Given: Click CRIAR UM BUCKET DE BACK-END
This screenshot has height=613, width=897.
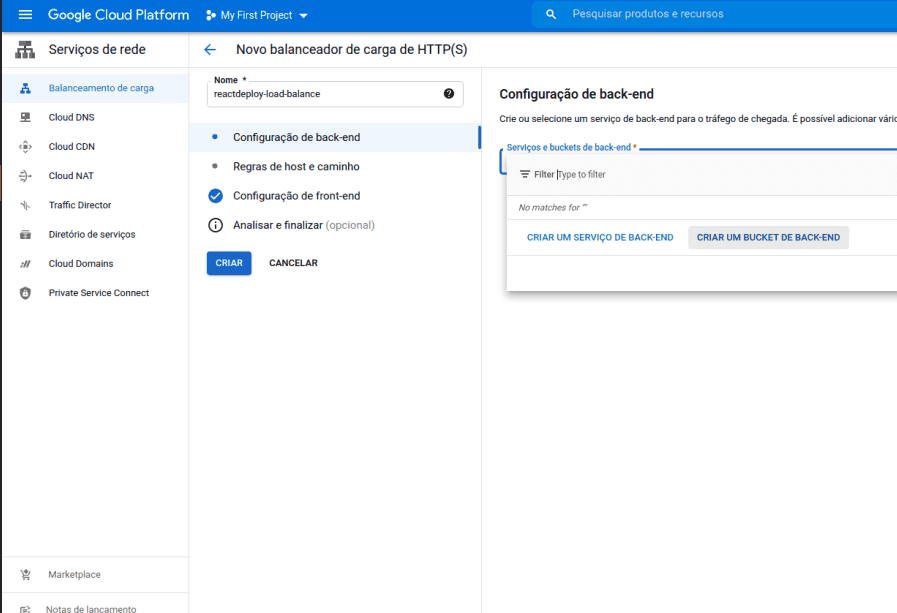Looking at the screenshot, I should click(x=768, y=238).
